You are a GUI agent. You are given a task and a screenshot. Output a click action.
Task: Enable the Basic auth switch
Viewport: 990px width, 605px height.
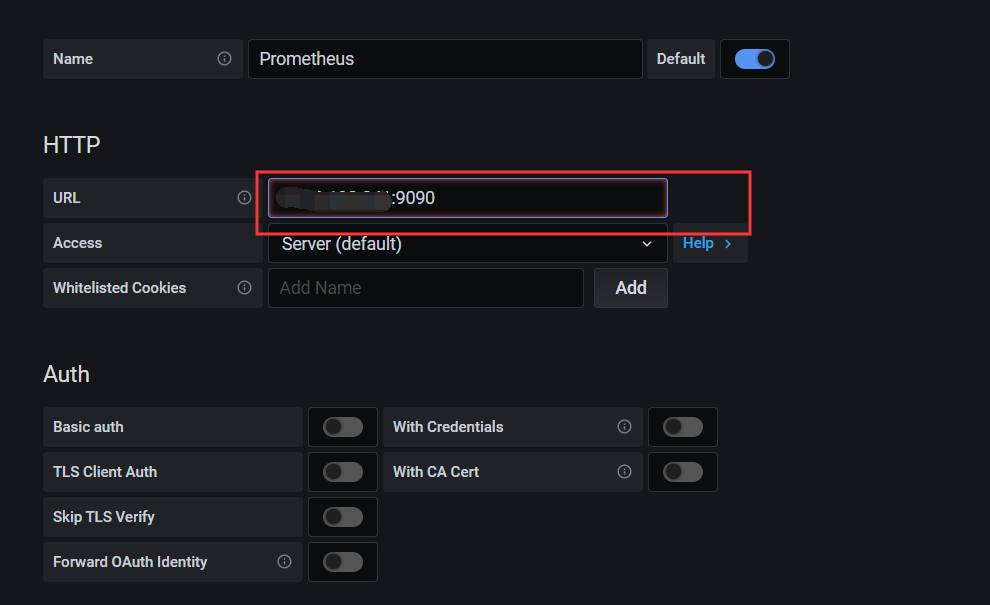(x=343, y=427)
